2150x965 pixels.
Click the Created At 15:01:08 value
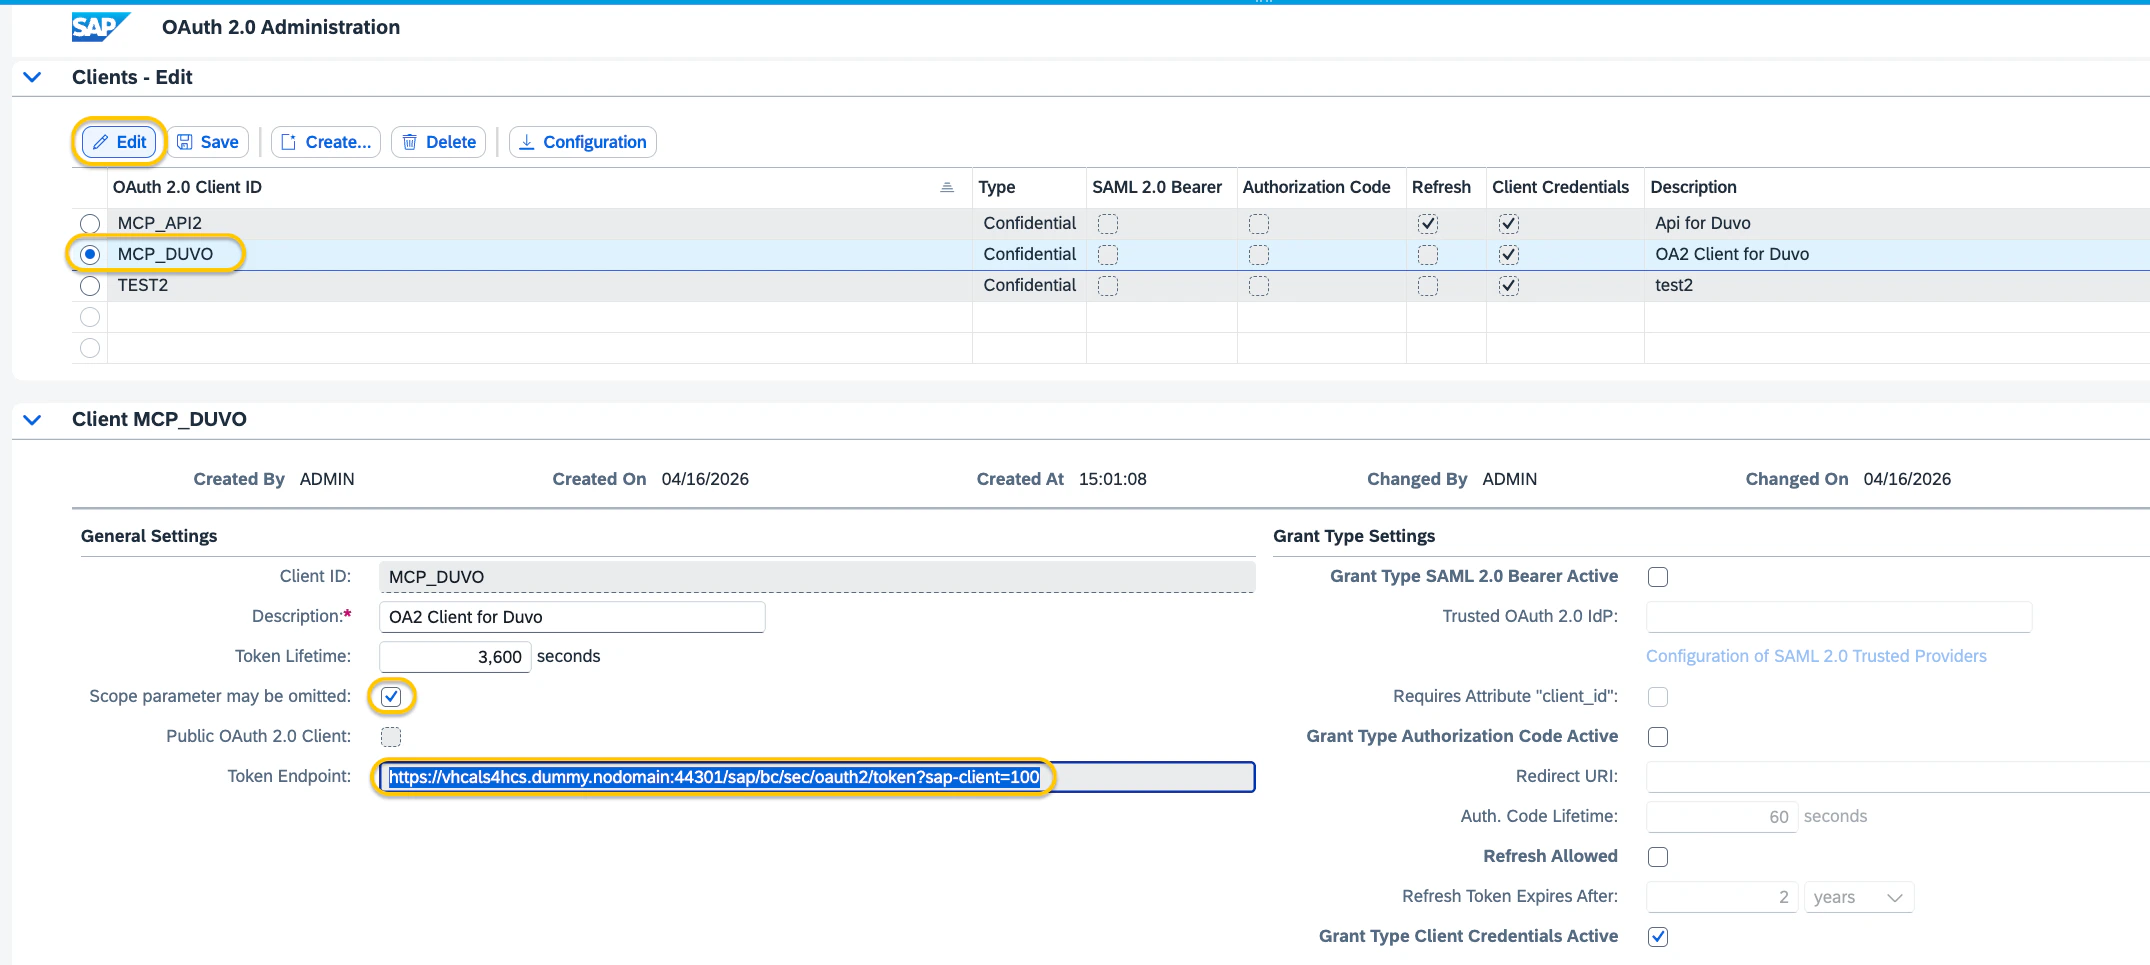(1112, 479)
